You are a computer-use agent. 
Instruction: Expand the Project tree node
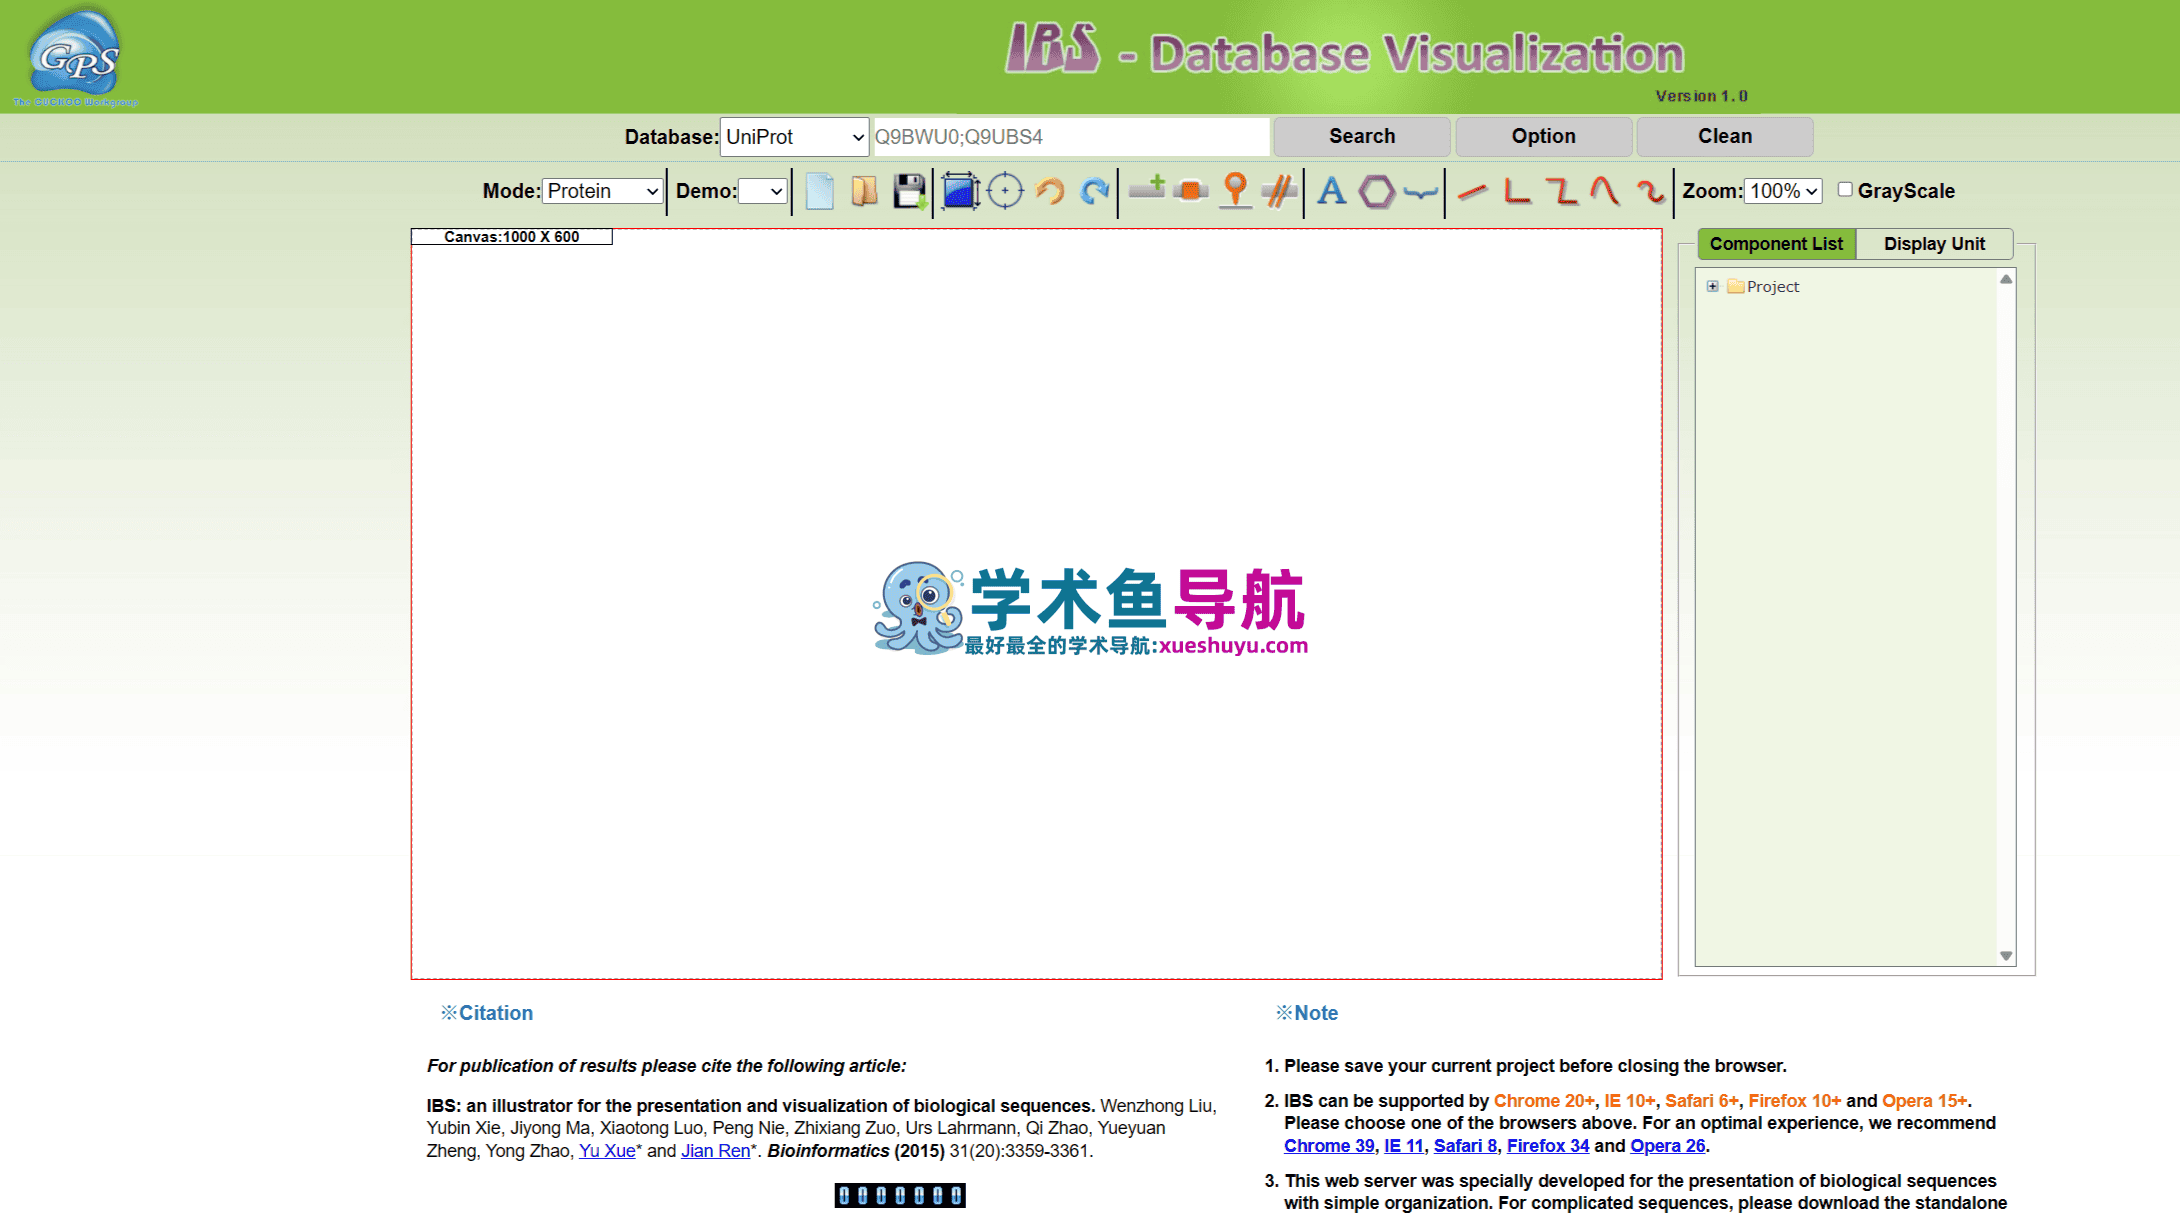(x=1713, y=286)
